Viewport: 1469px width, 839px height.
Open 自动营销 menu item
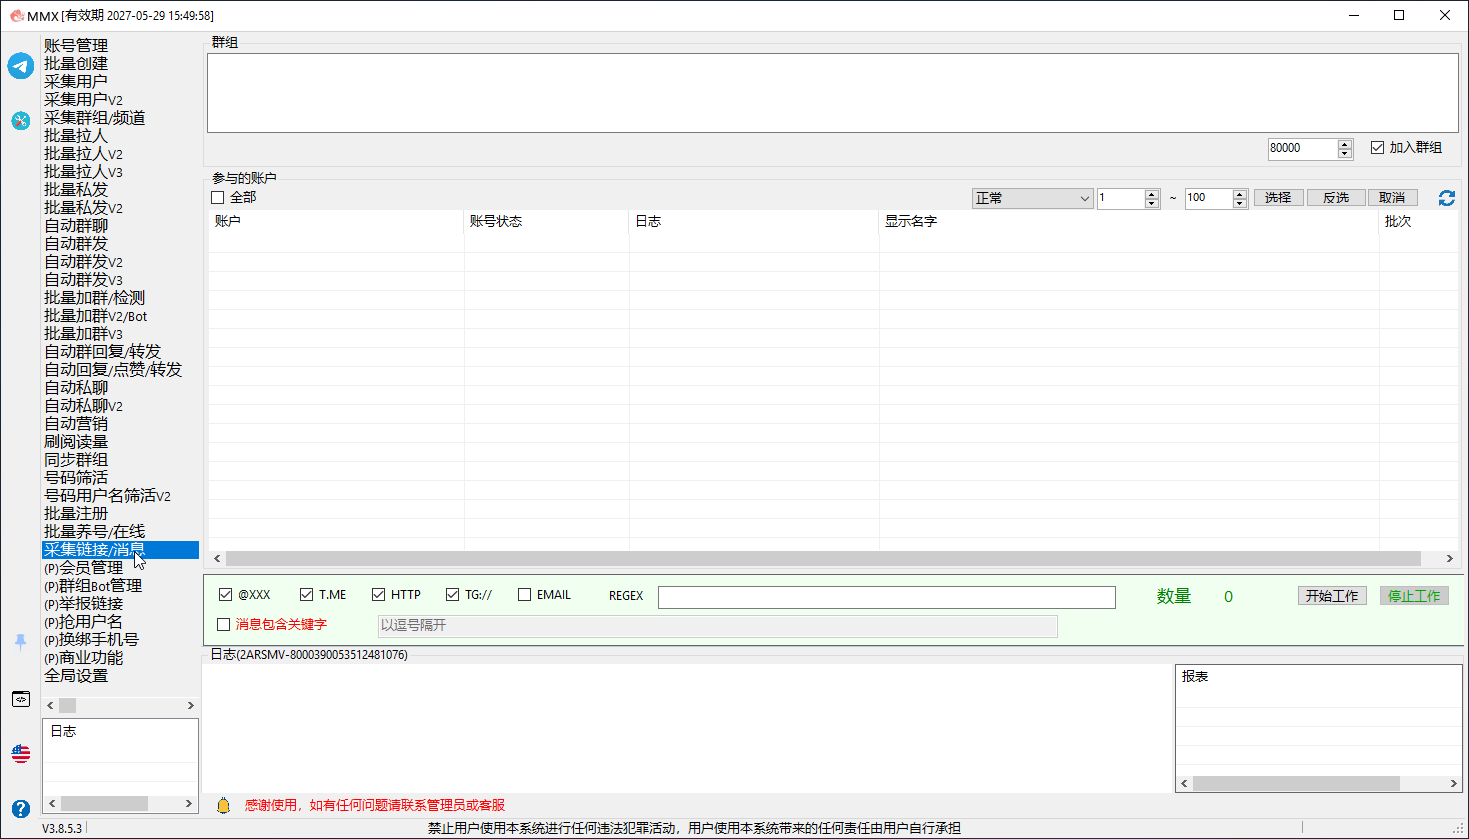(x=76, y=424)
